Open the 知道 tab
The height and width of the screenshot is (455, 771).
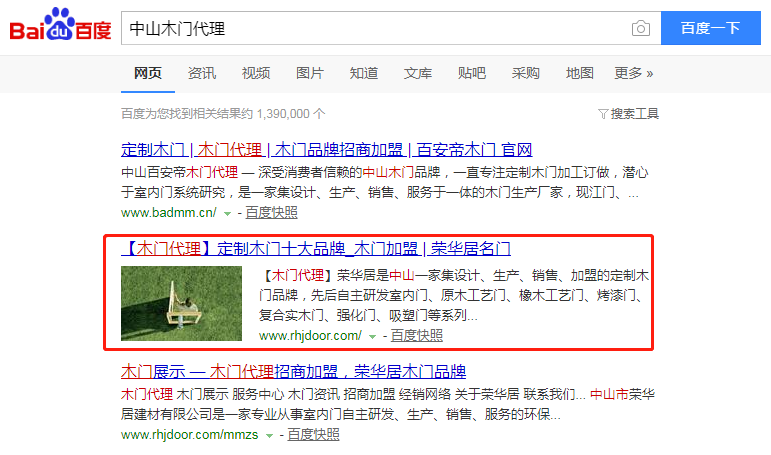(x=364, y=73)
